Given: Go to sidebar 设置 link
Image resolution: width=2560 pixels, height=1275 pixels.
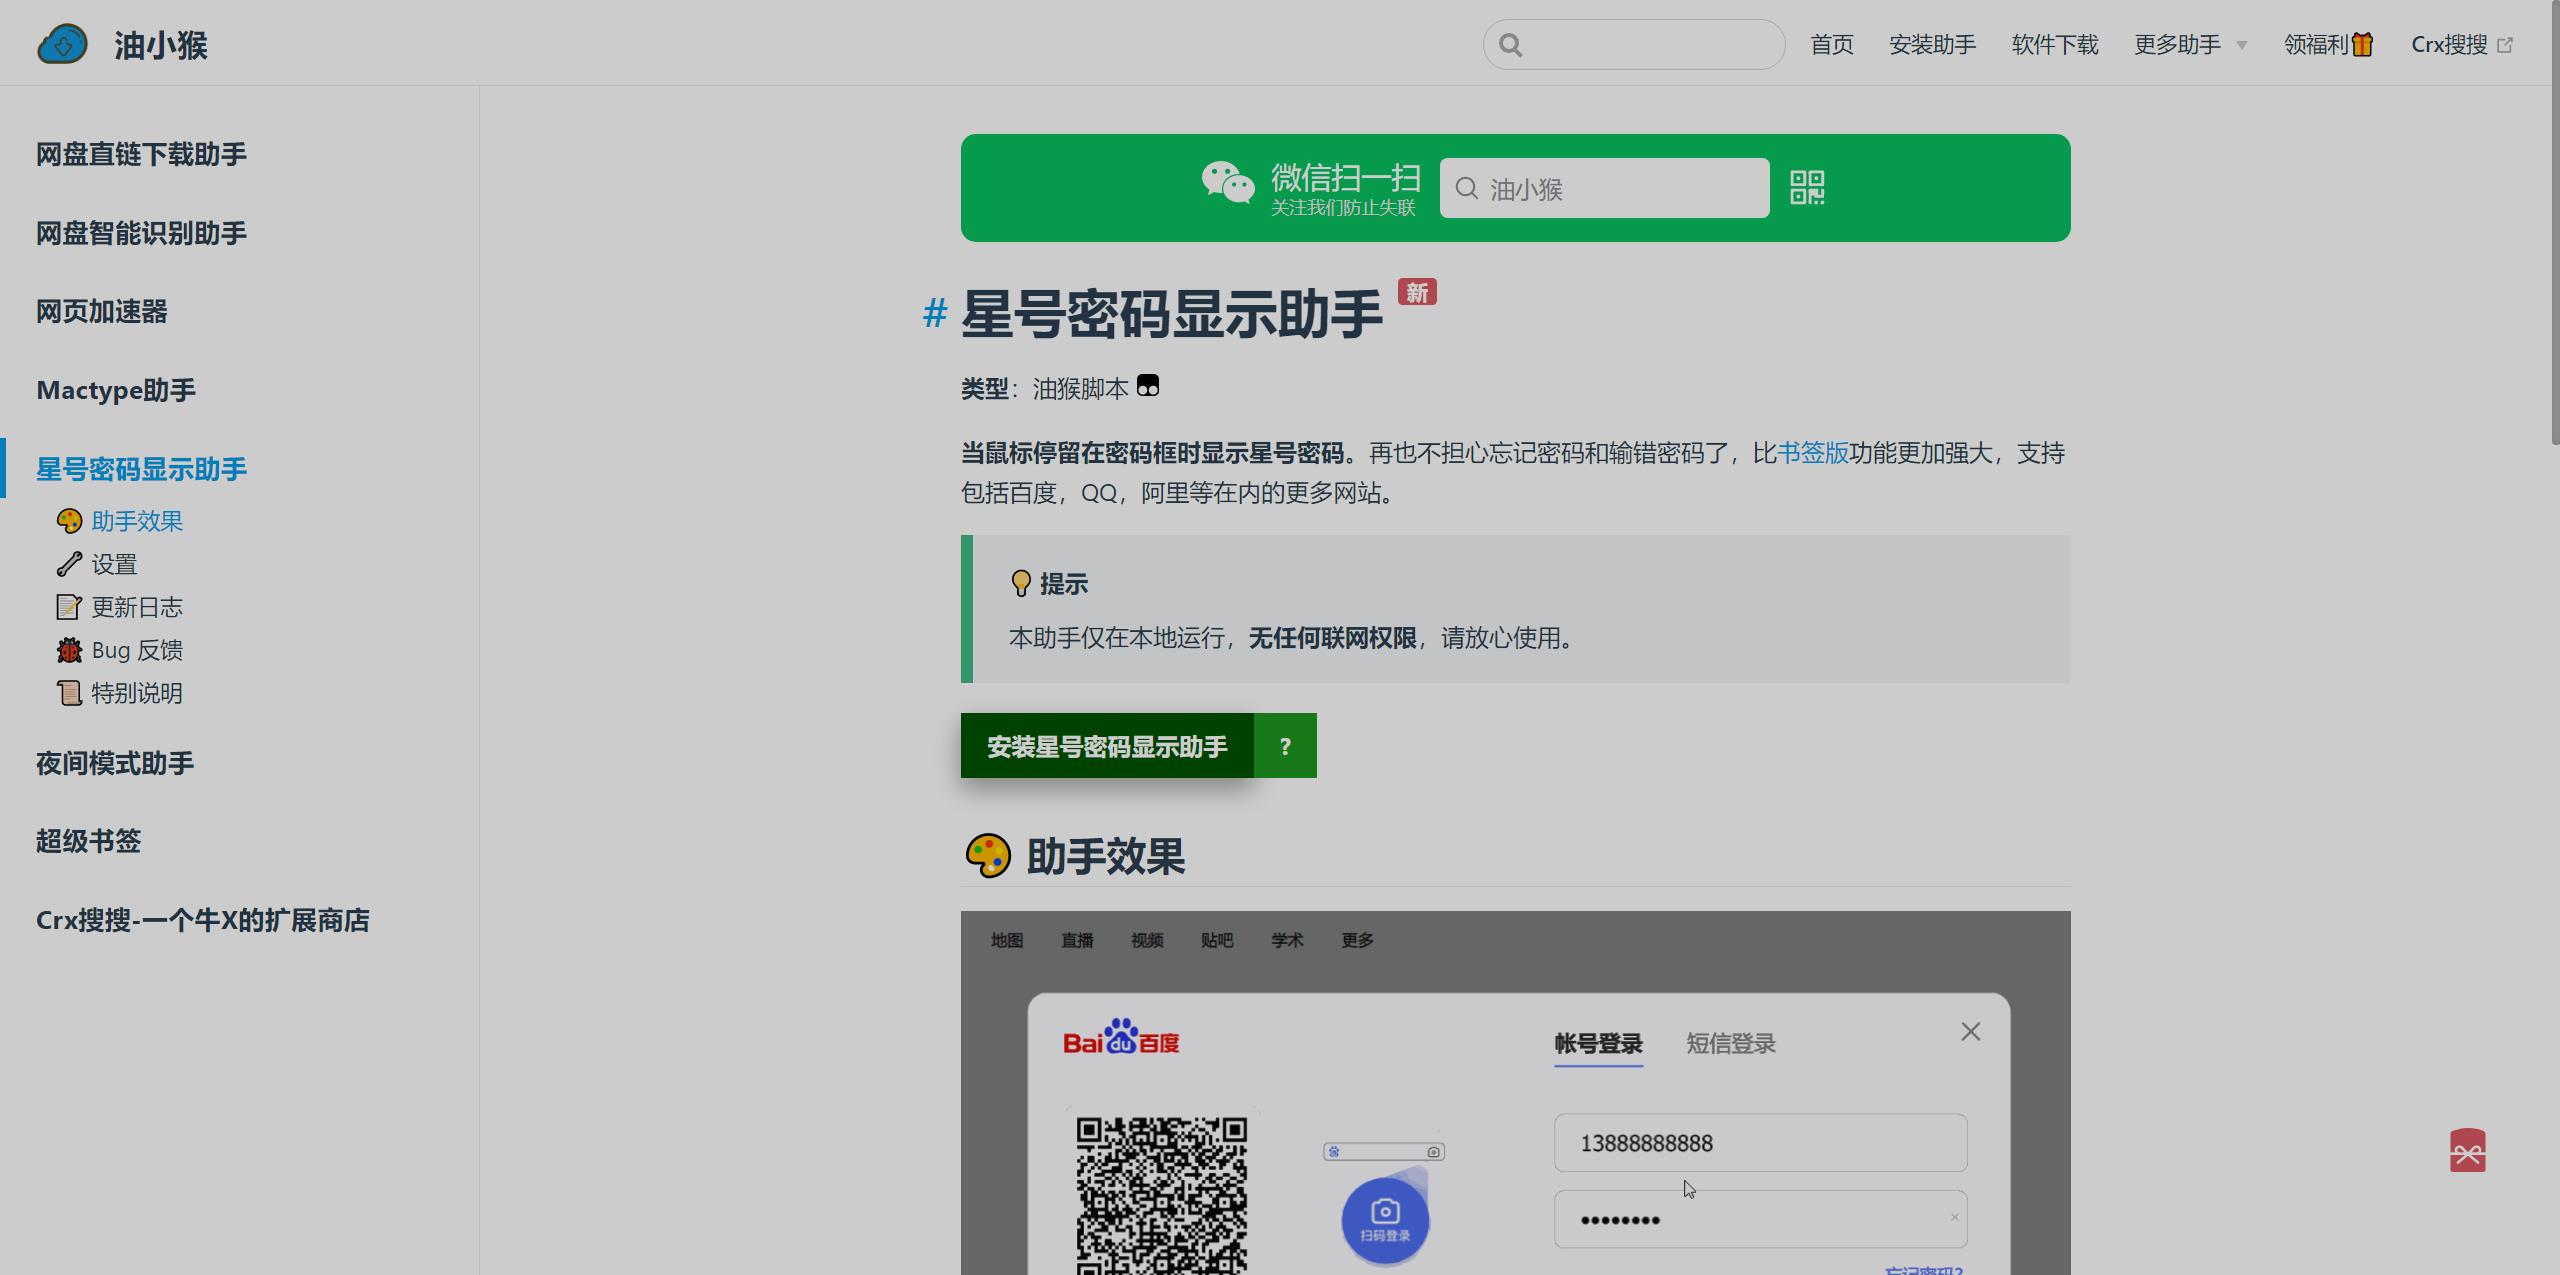Looking at the screenshot, I should 114,564.
